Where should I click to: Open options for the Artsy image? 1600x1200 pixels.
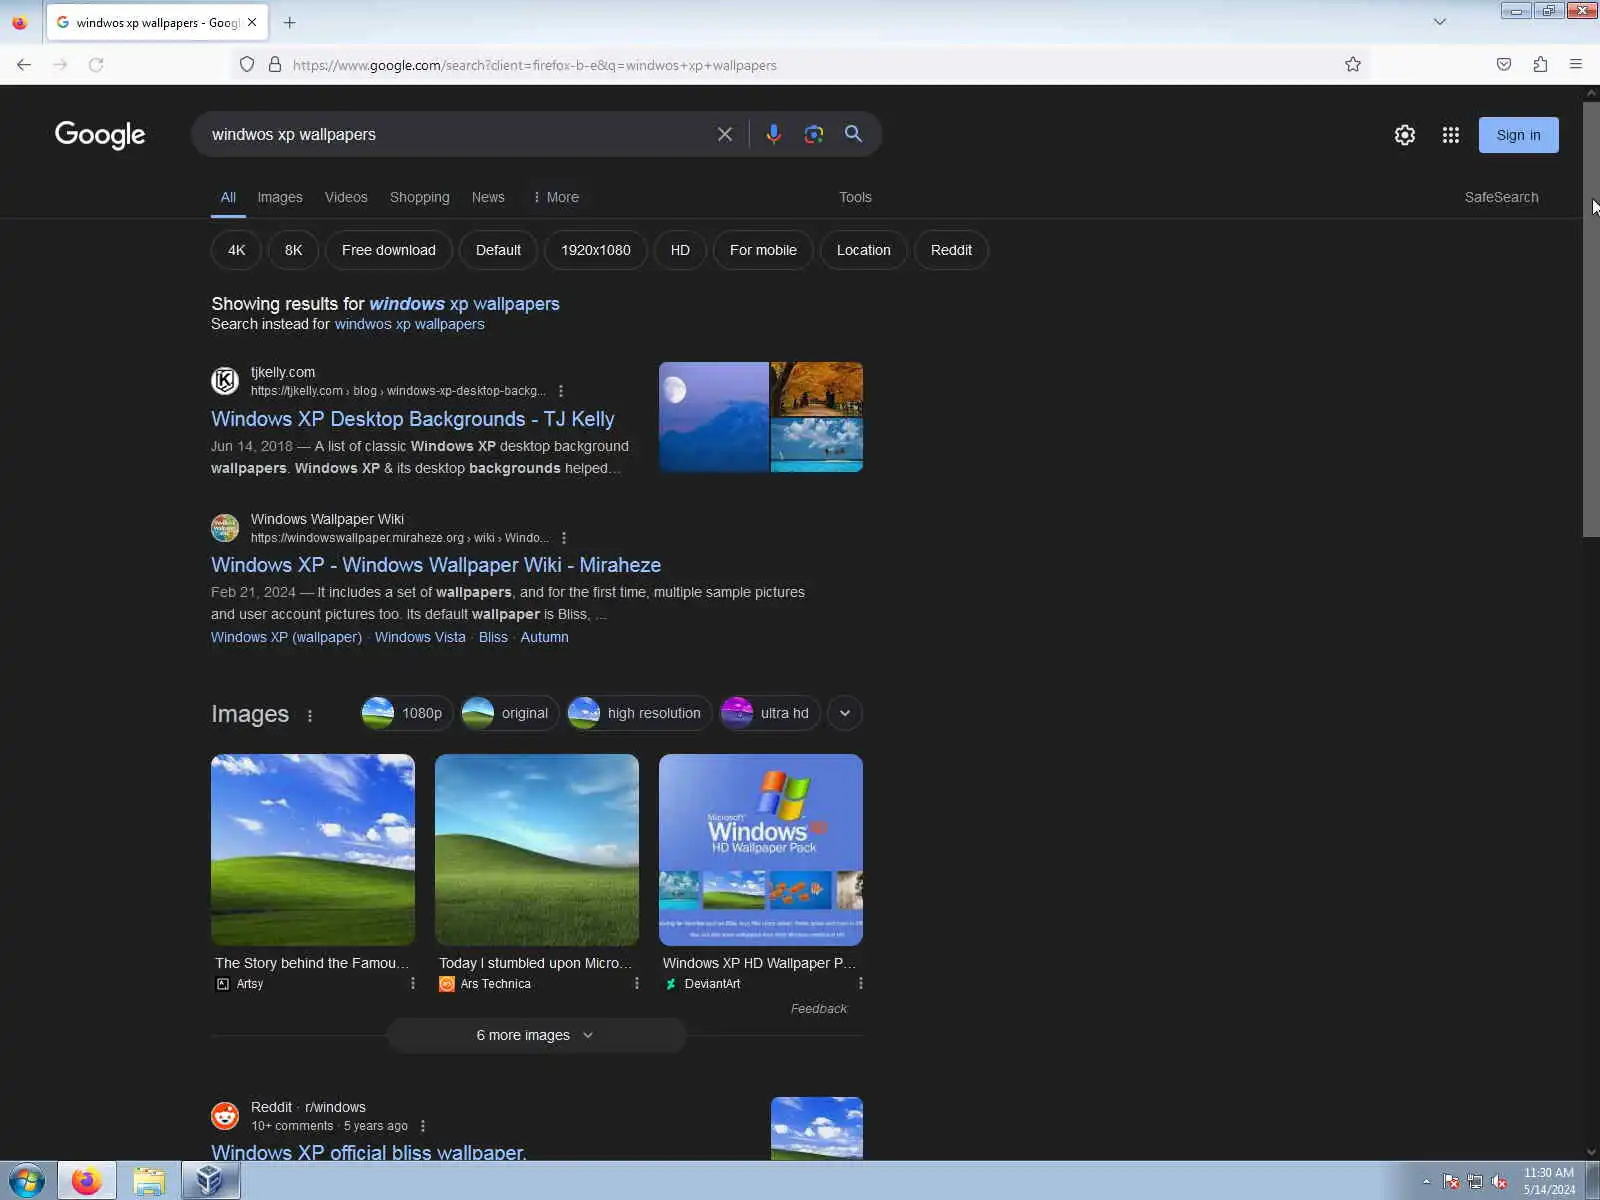413,984
